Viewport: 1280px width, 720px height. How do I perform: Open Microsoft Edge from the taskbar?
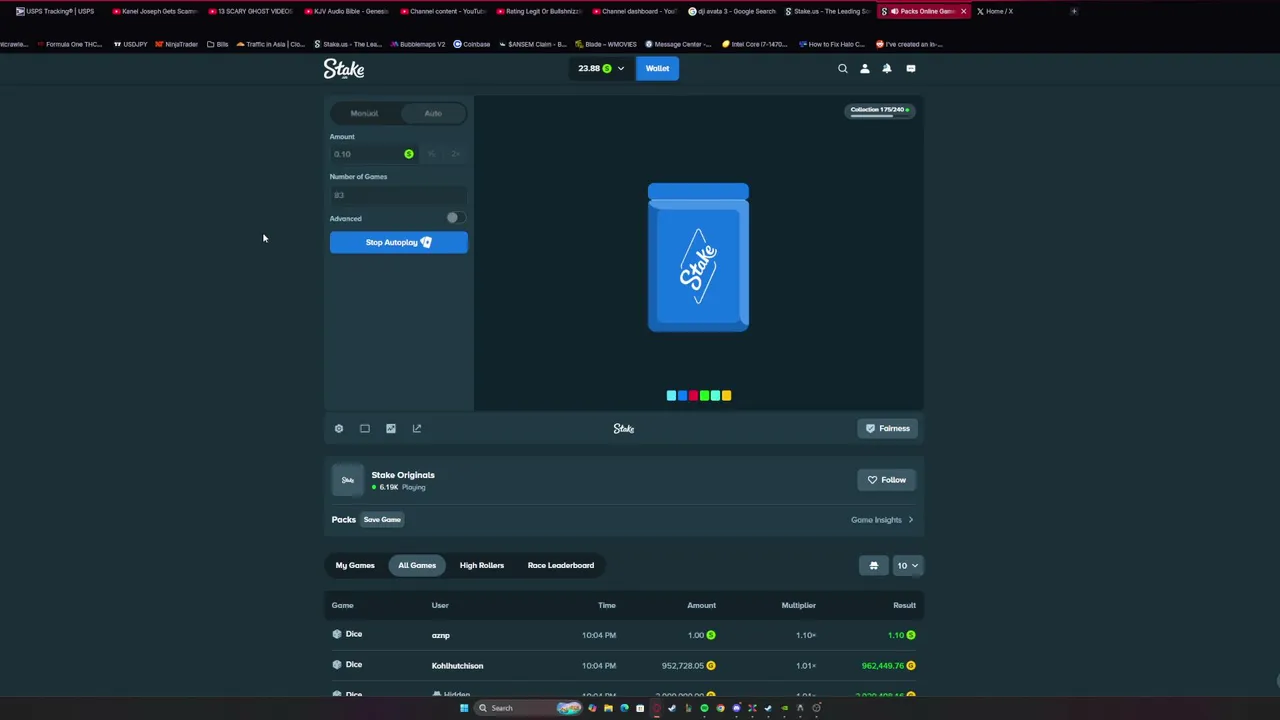(x=624, y=708)
